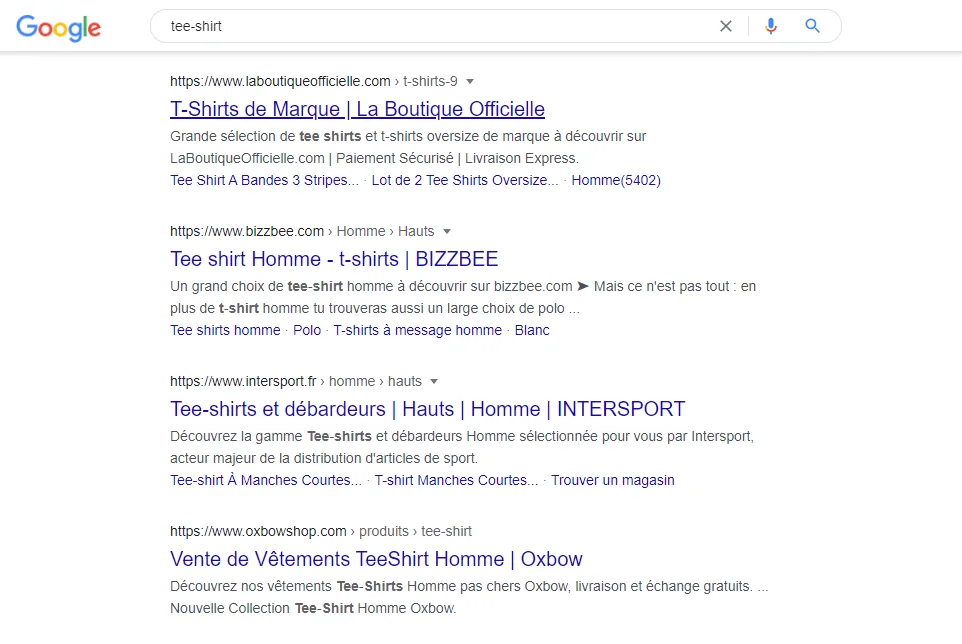
Task: Click snippet text 'Nouvelle Collection Tee-Shirt Homme Oxbow'
Action: pos(313,608)
